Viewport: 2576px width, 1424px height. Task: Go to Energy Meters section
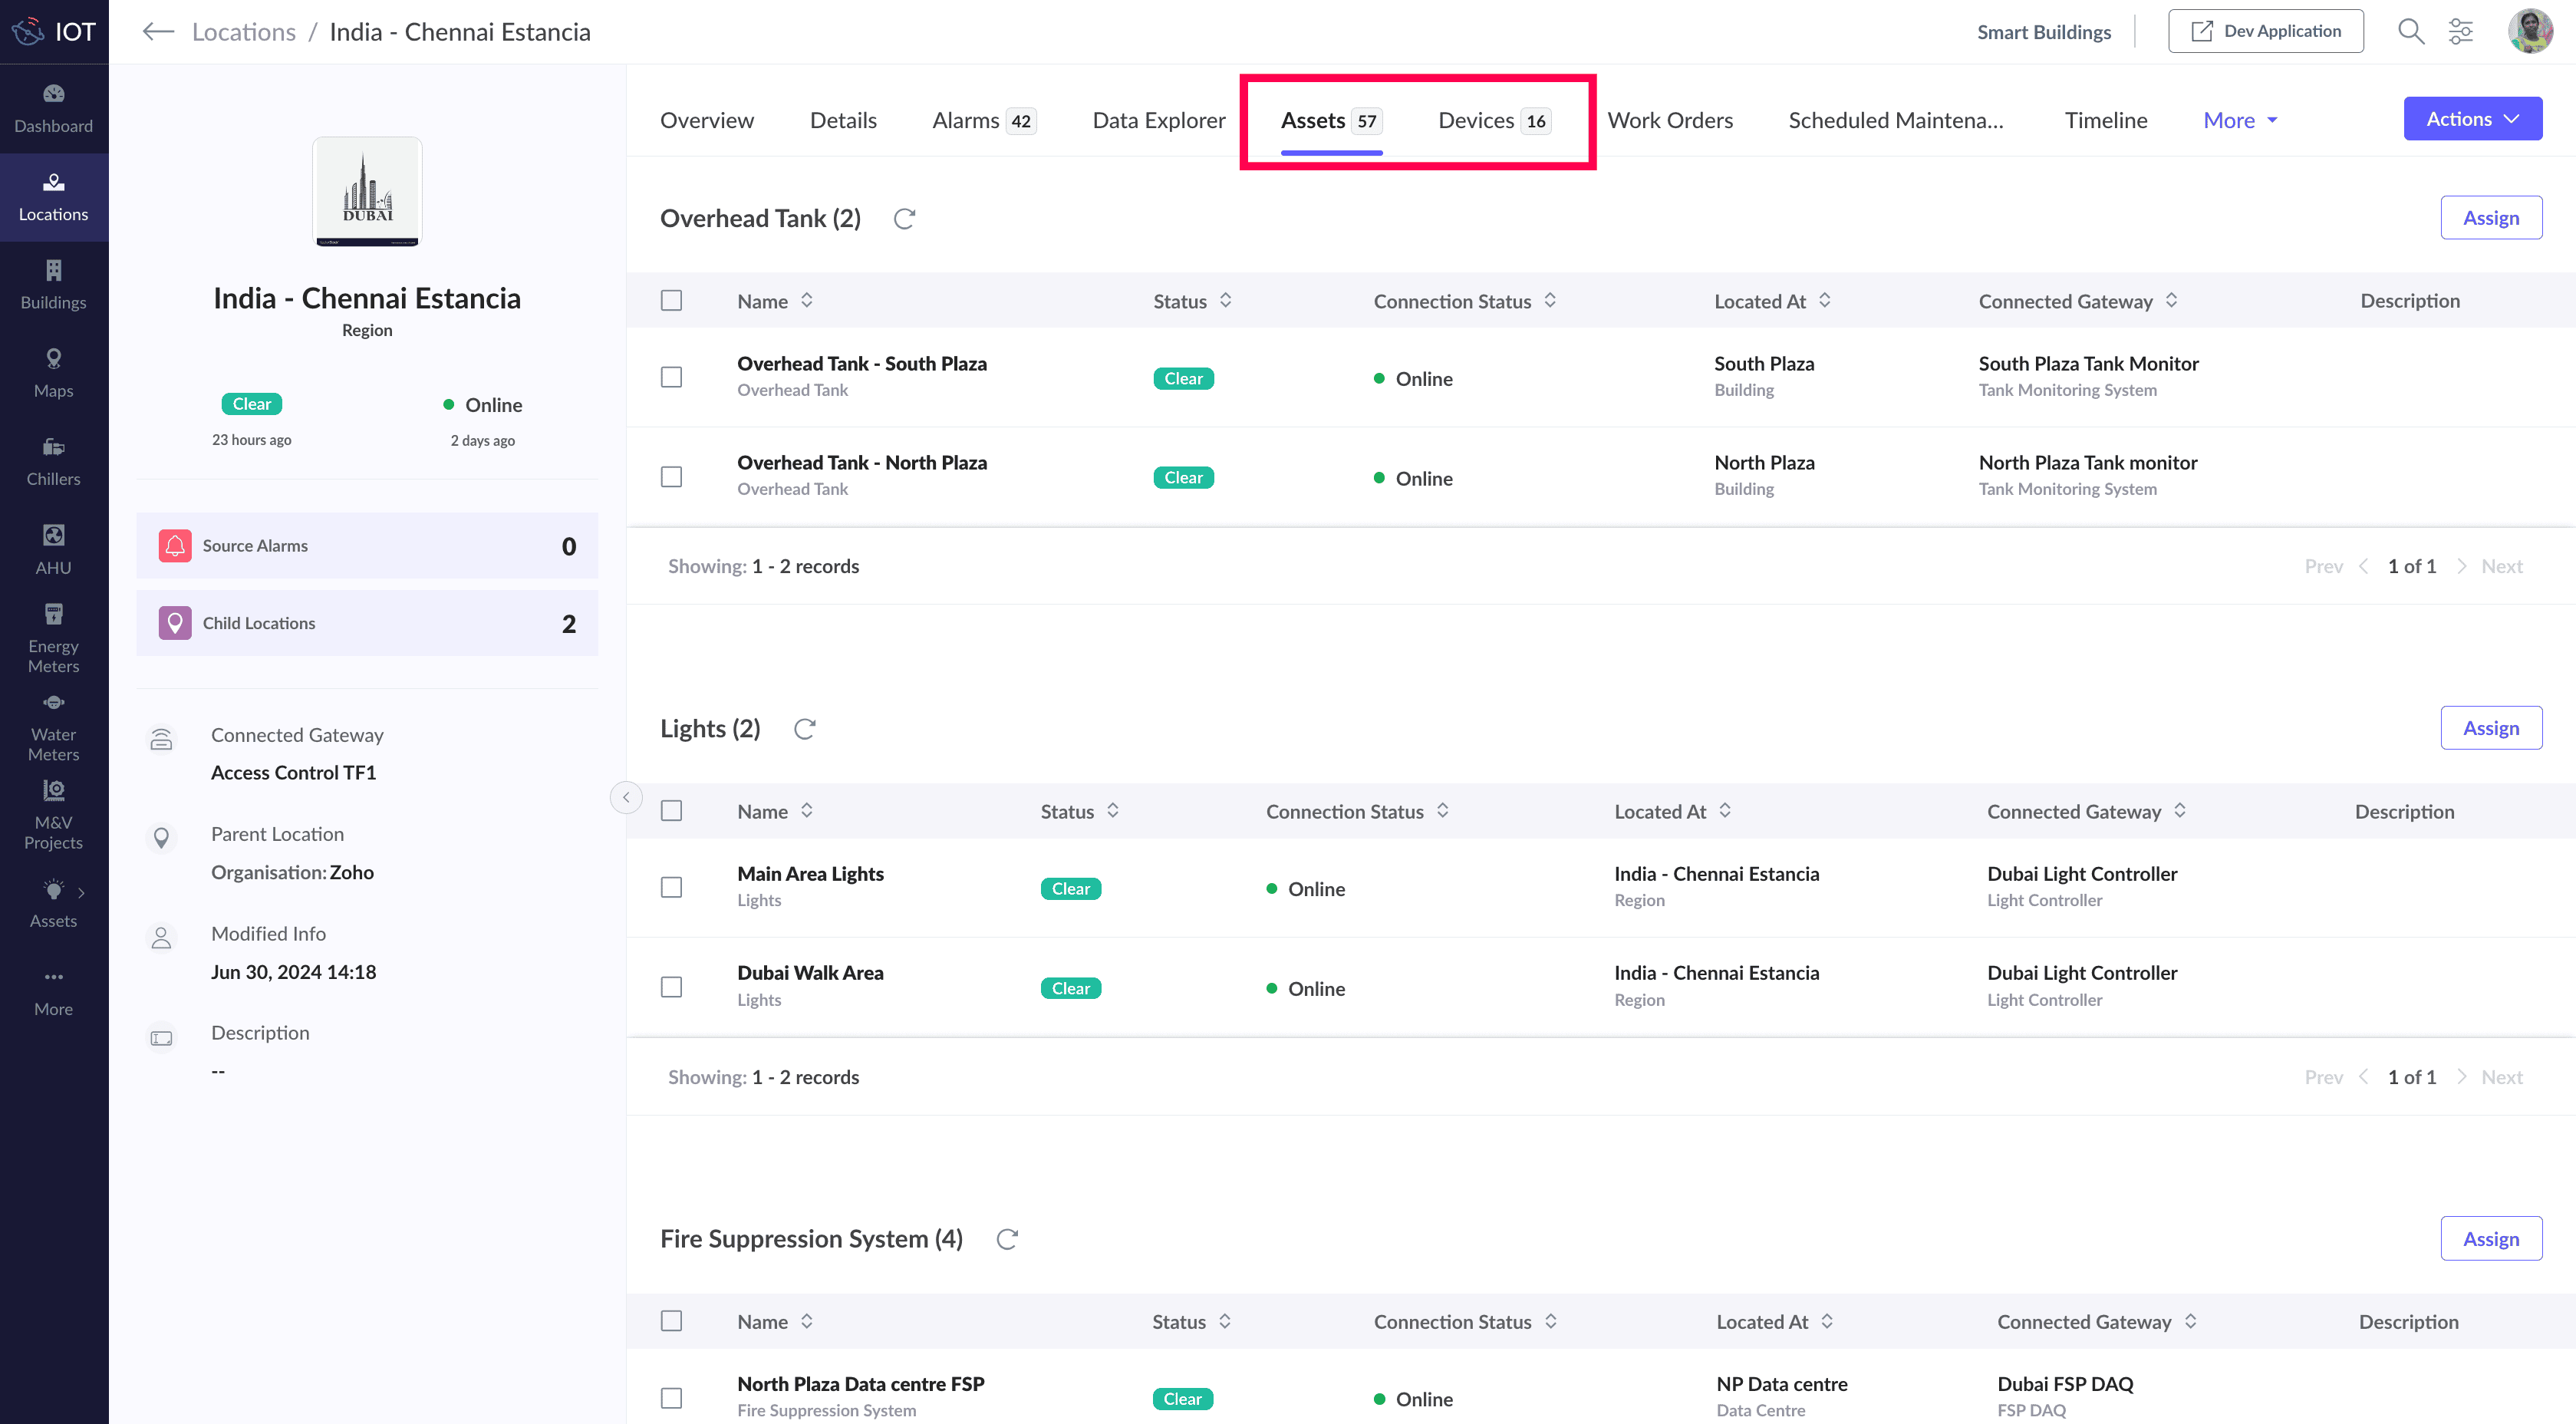coord(53,638)
